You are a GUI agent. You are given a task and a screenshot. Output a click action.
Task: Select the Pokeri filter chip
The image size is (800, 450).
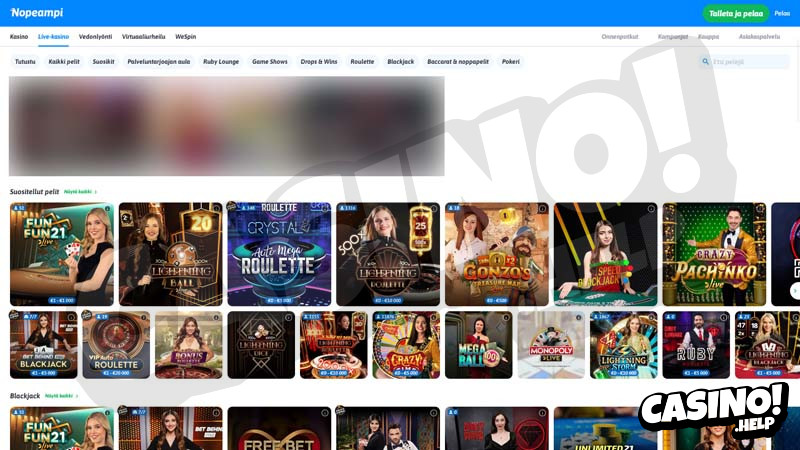point(511,62)
